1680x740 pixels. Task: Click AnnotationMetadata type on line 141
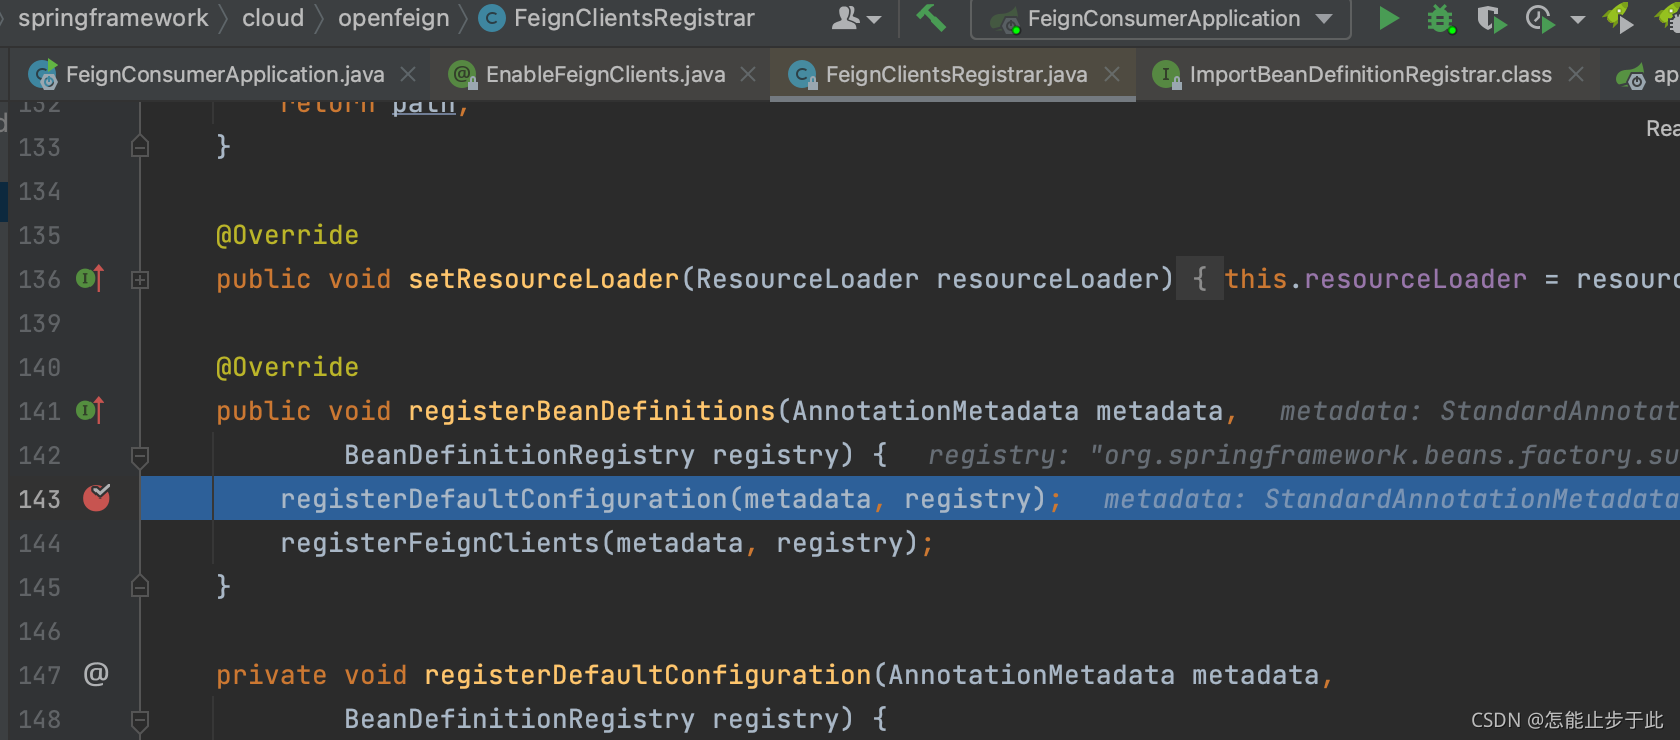(936, 411)
